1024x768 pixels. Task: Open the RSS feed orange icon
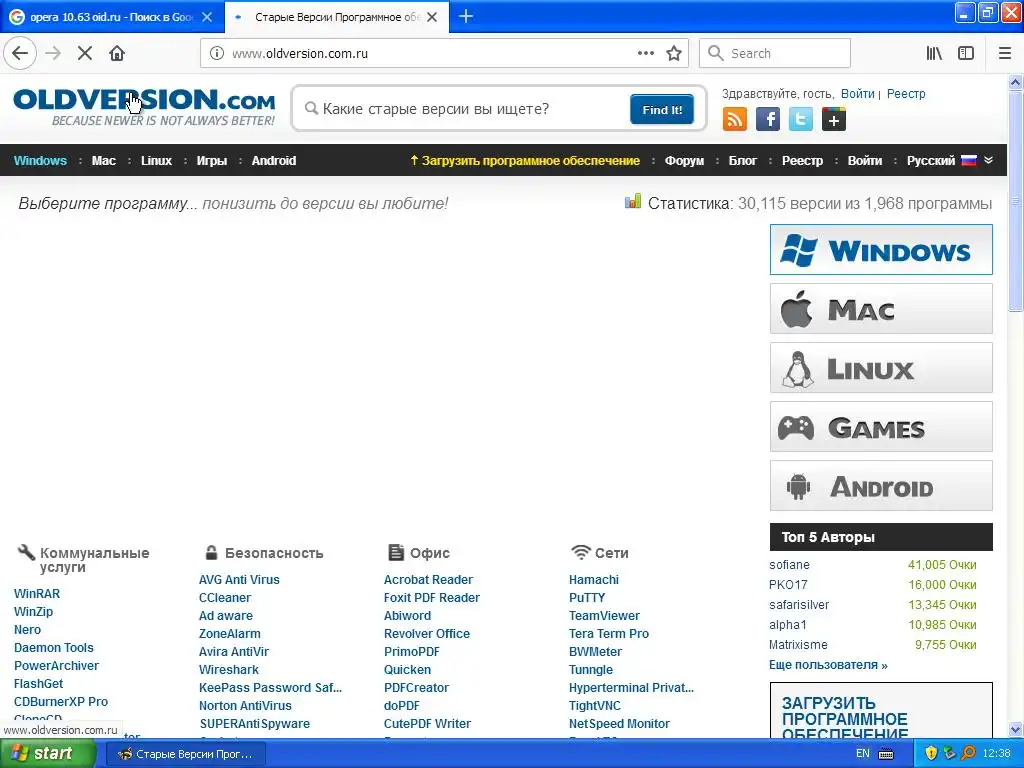coord(735,120)
